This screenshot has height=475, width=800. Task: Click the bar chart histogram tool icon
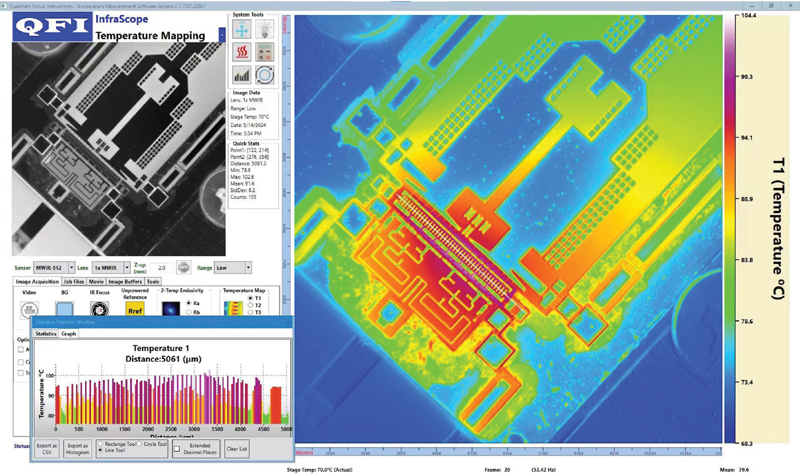tap(242, 73)
